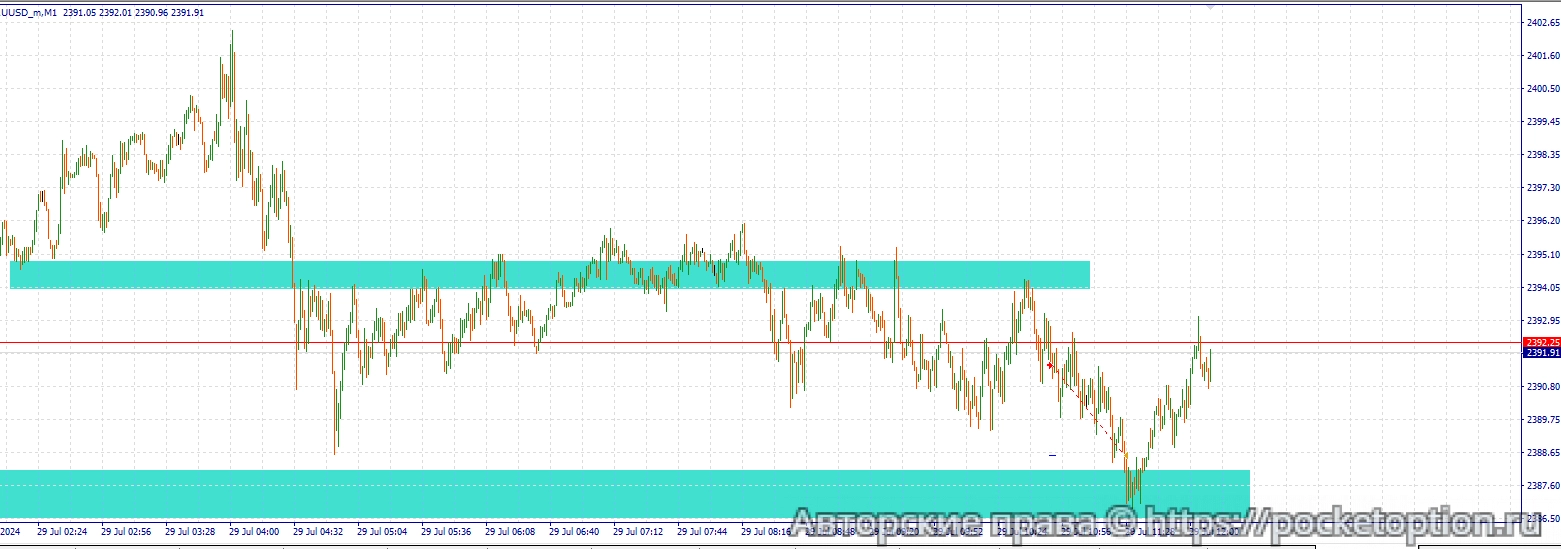Image resolution: width=1561 pixels, height=549 pixels.
Task: Click the 29 Jul 05:36 time label
Action: pyautogui.click(x=446, y=532)
